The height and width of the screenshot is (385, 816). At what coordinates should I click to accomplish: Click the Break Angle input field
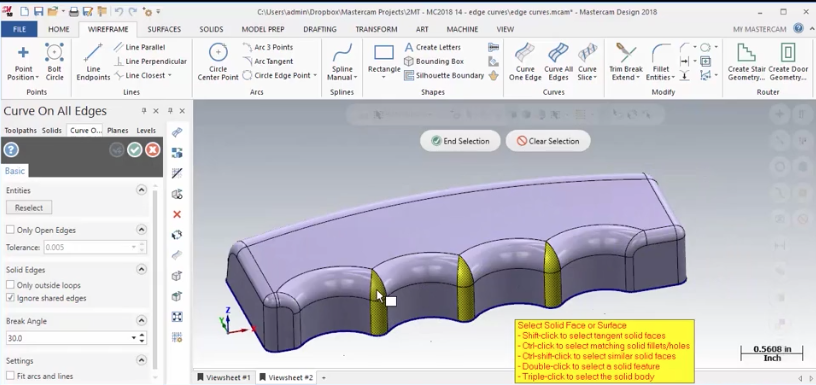click(68, 338)
